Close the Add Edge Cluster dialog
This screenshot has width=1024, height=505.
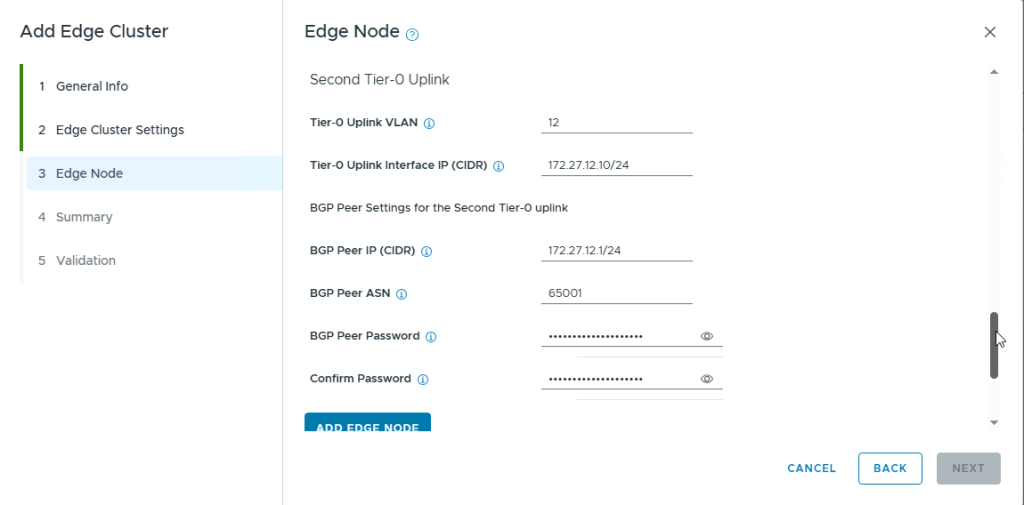(990, 32)
